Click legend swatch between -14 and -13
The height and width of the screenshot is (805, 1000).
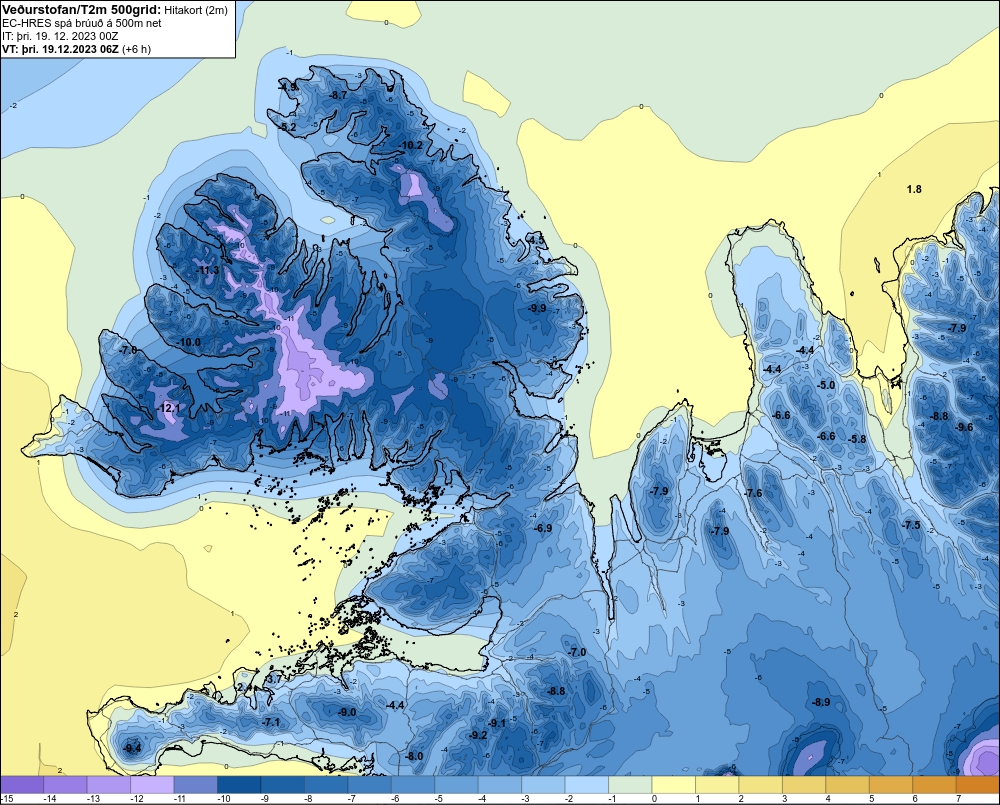pyautogui.click(x=66, y=785)
